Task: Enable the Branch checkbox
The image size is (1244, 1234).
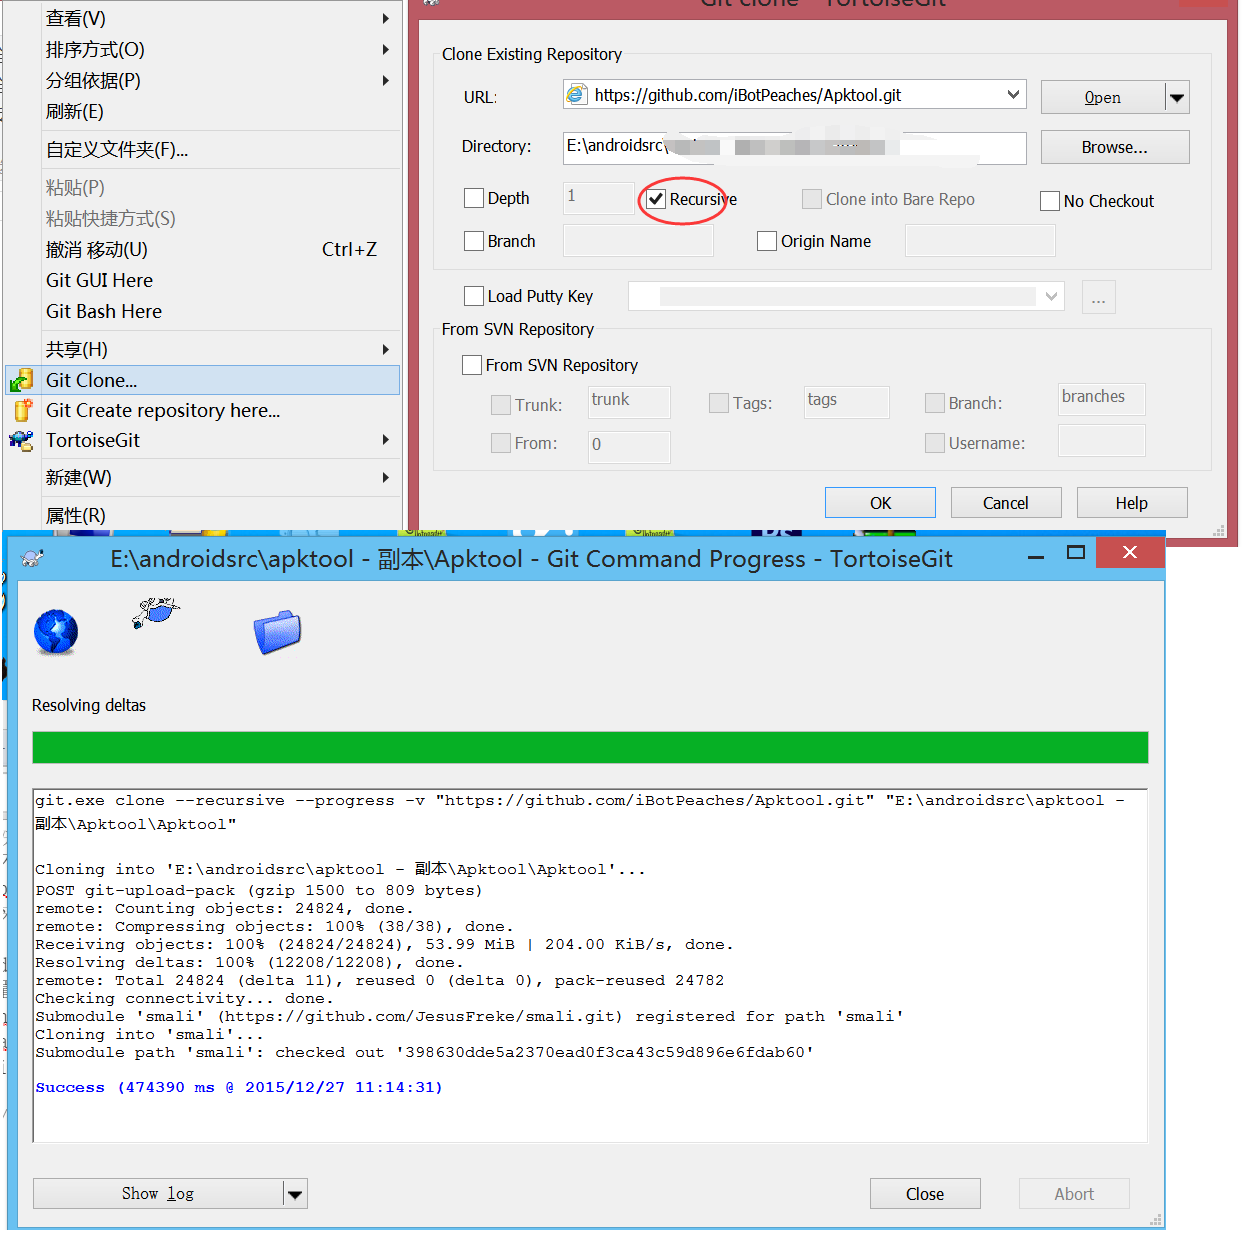Action: coord(474,241)
